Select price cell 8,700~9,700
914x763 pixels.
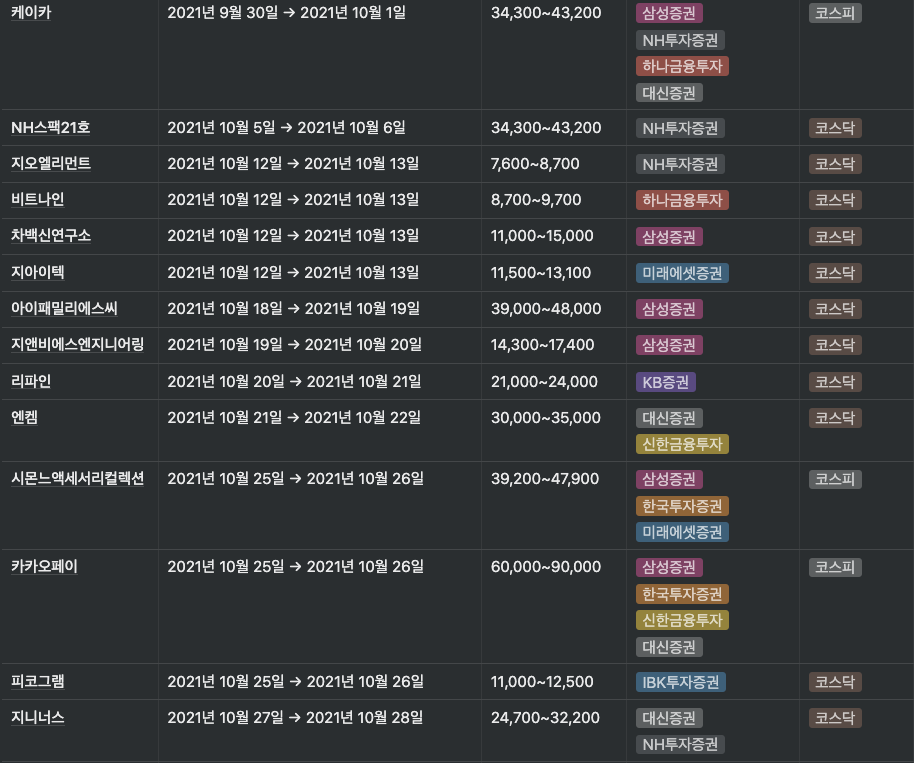[536, 200]
